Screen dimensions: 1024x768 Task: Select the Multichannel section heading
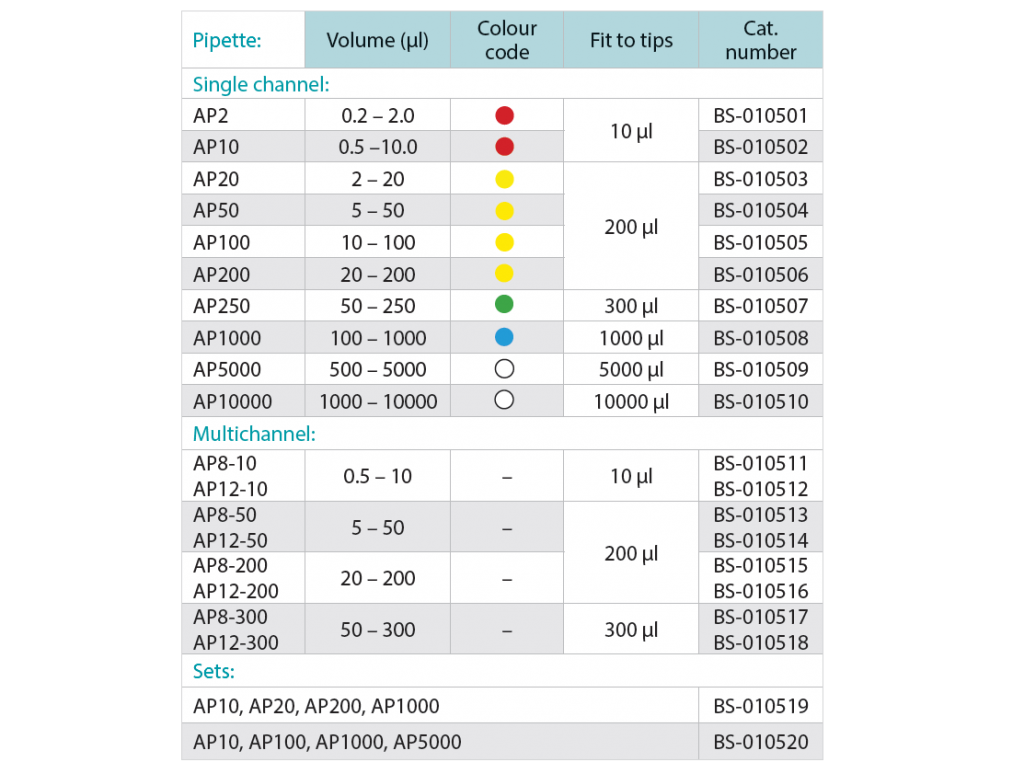254,434
